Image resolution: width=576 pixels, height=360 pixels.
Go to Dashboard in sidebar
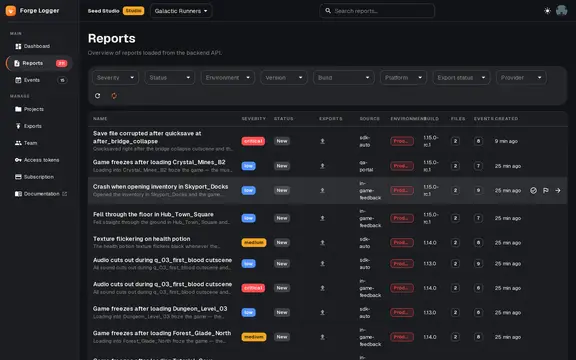tap(39, 46)
